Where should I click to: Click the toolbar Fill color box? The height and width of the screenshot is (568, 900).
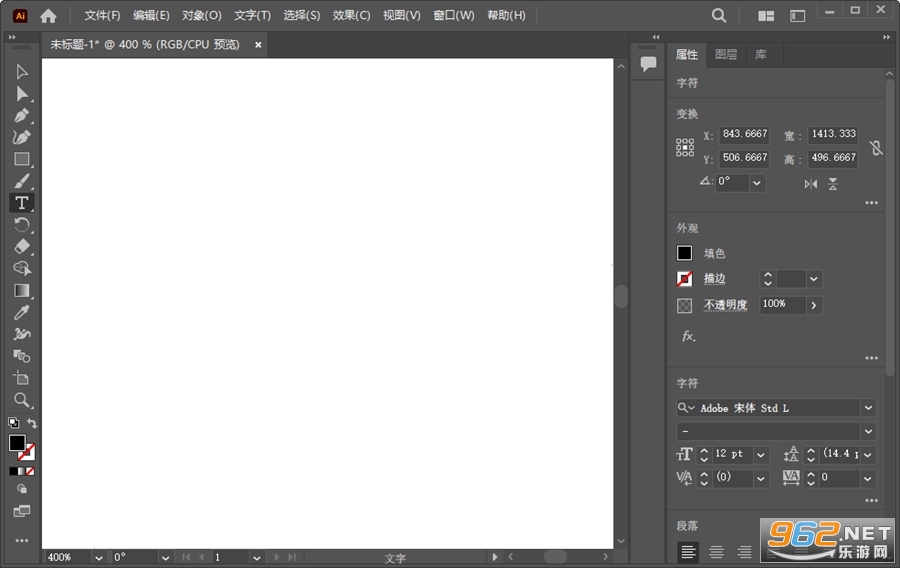[x=17, y=442]
